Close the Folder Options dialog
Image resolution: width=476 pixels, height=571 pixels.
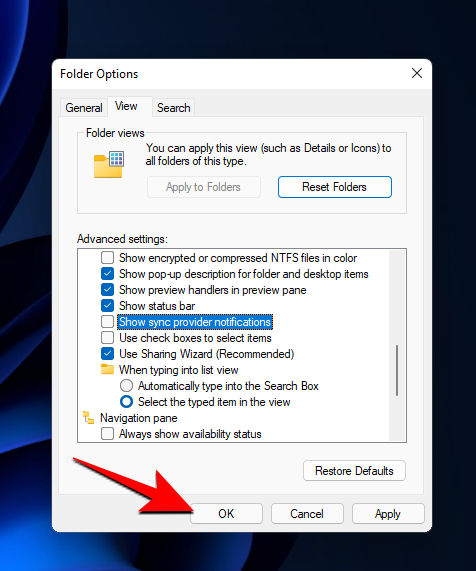(417, 73)
